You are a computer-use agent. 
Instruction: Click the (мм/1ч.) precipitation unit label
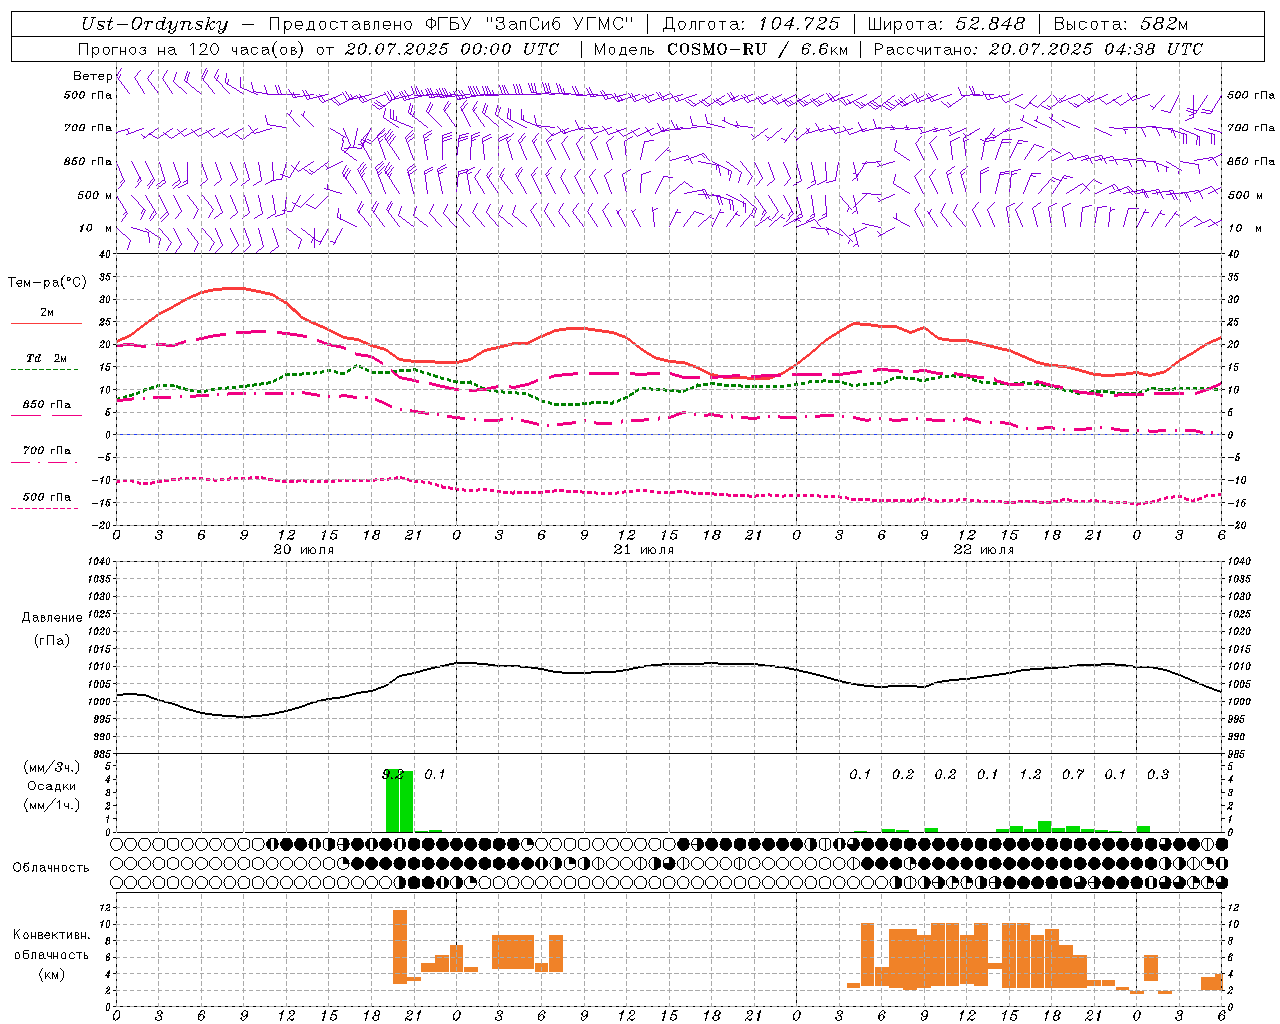[52, 805]
